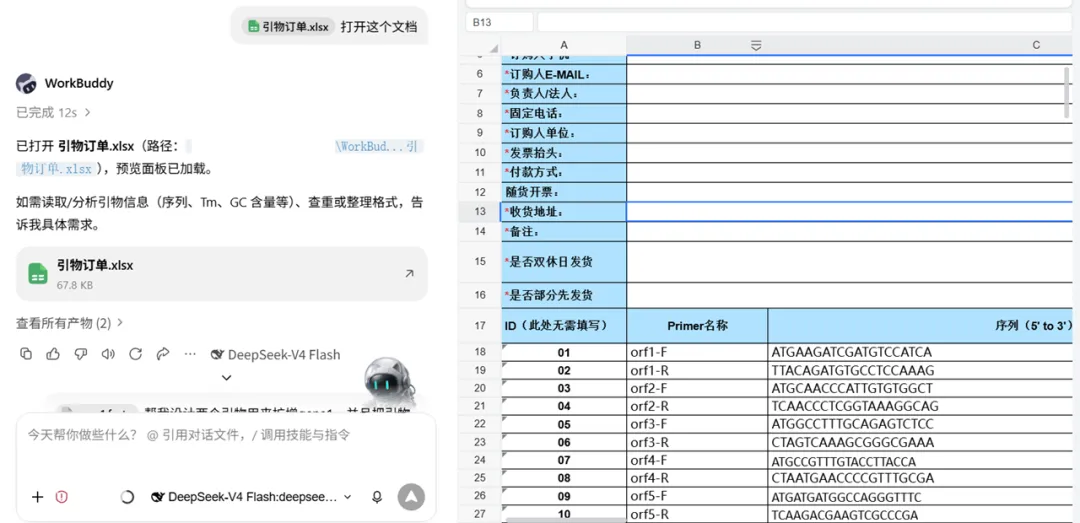Screen dimensions: 1080x523
Task: Select cell orf2-R
Action: click(x=697, y=407)
